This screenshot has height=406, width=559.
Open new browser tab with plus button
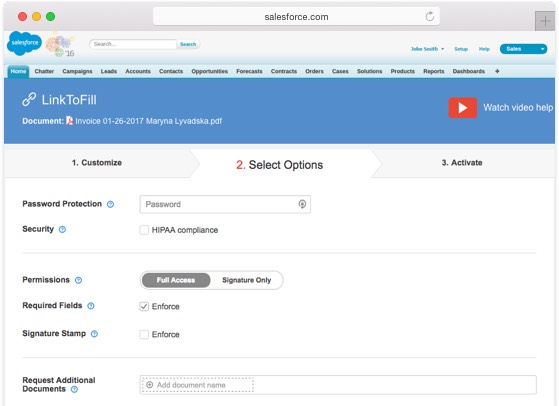click(x=544, y=21)
